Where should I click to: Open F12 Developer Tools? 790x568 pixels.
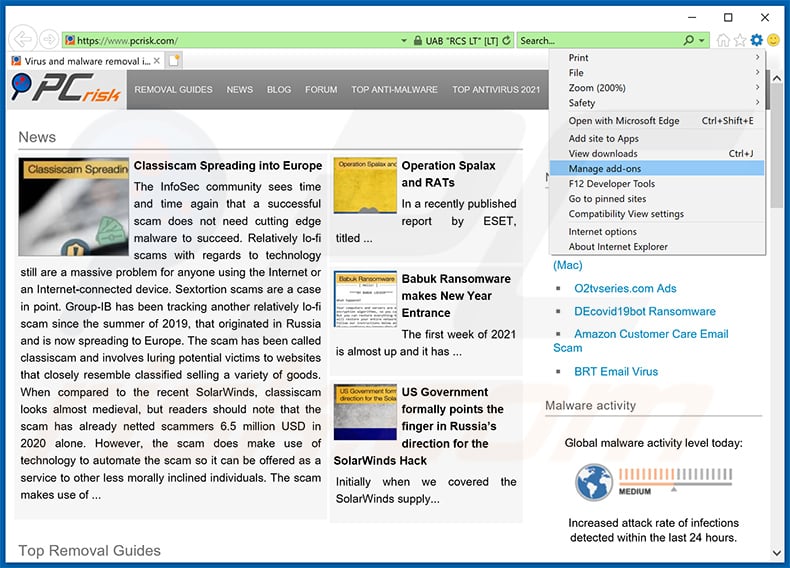657,184
